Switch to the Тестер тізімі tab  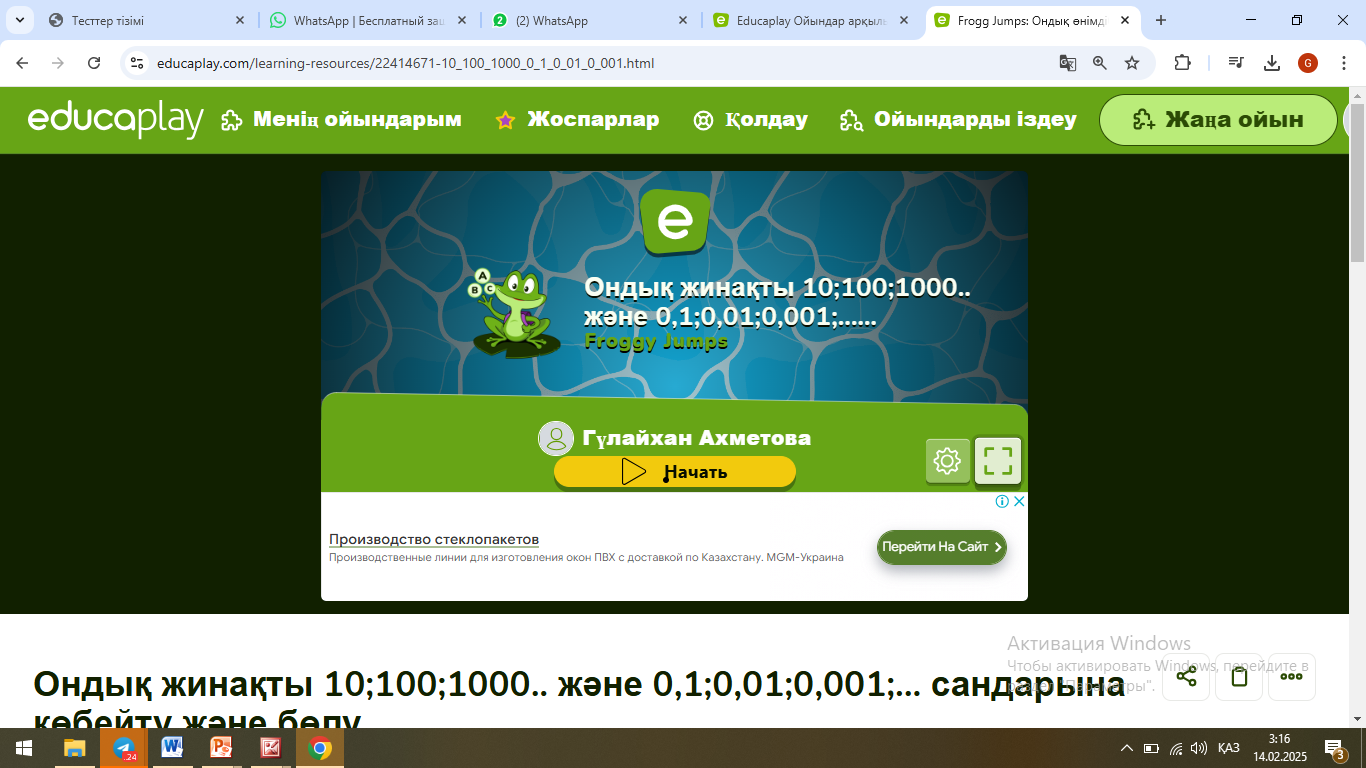coord(107,20)
